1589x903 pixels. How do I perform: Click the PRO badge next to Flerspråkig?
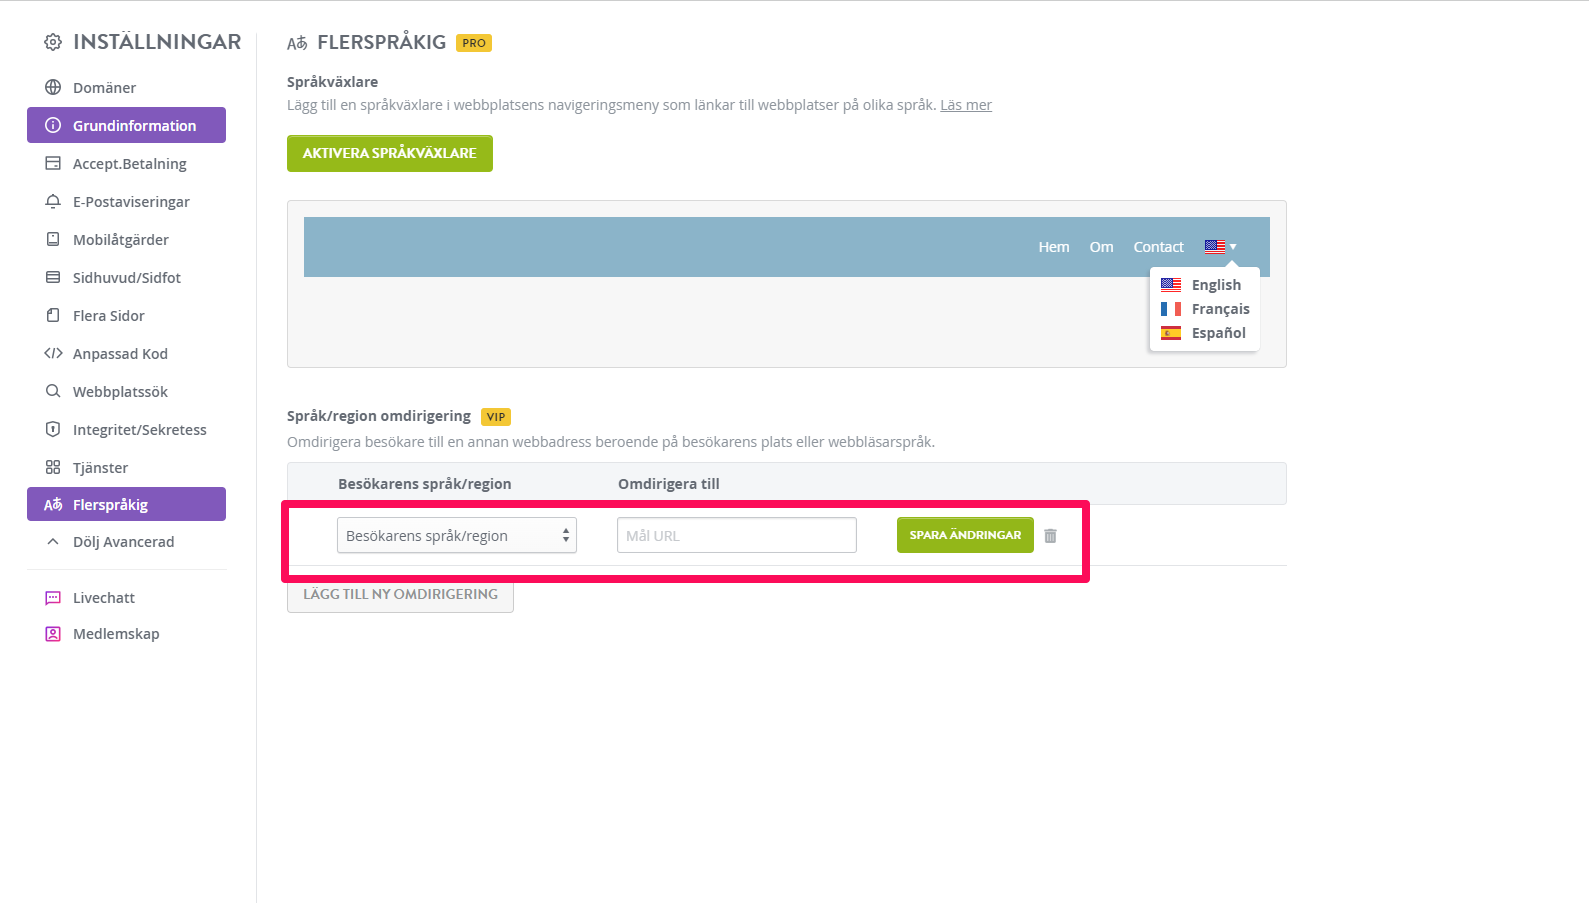click(x=474, y=43)
